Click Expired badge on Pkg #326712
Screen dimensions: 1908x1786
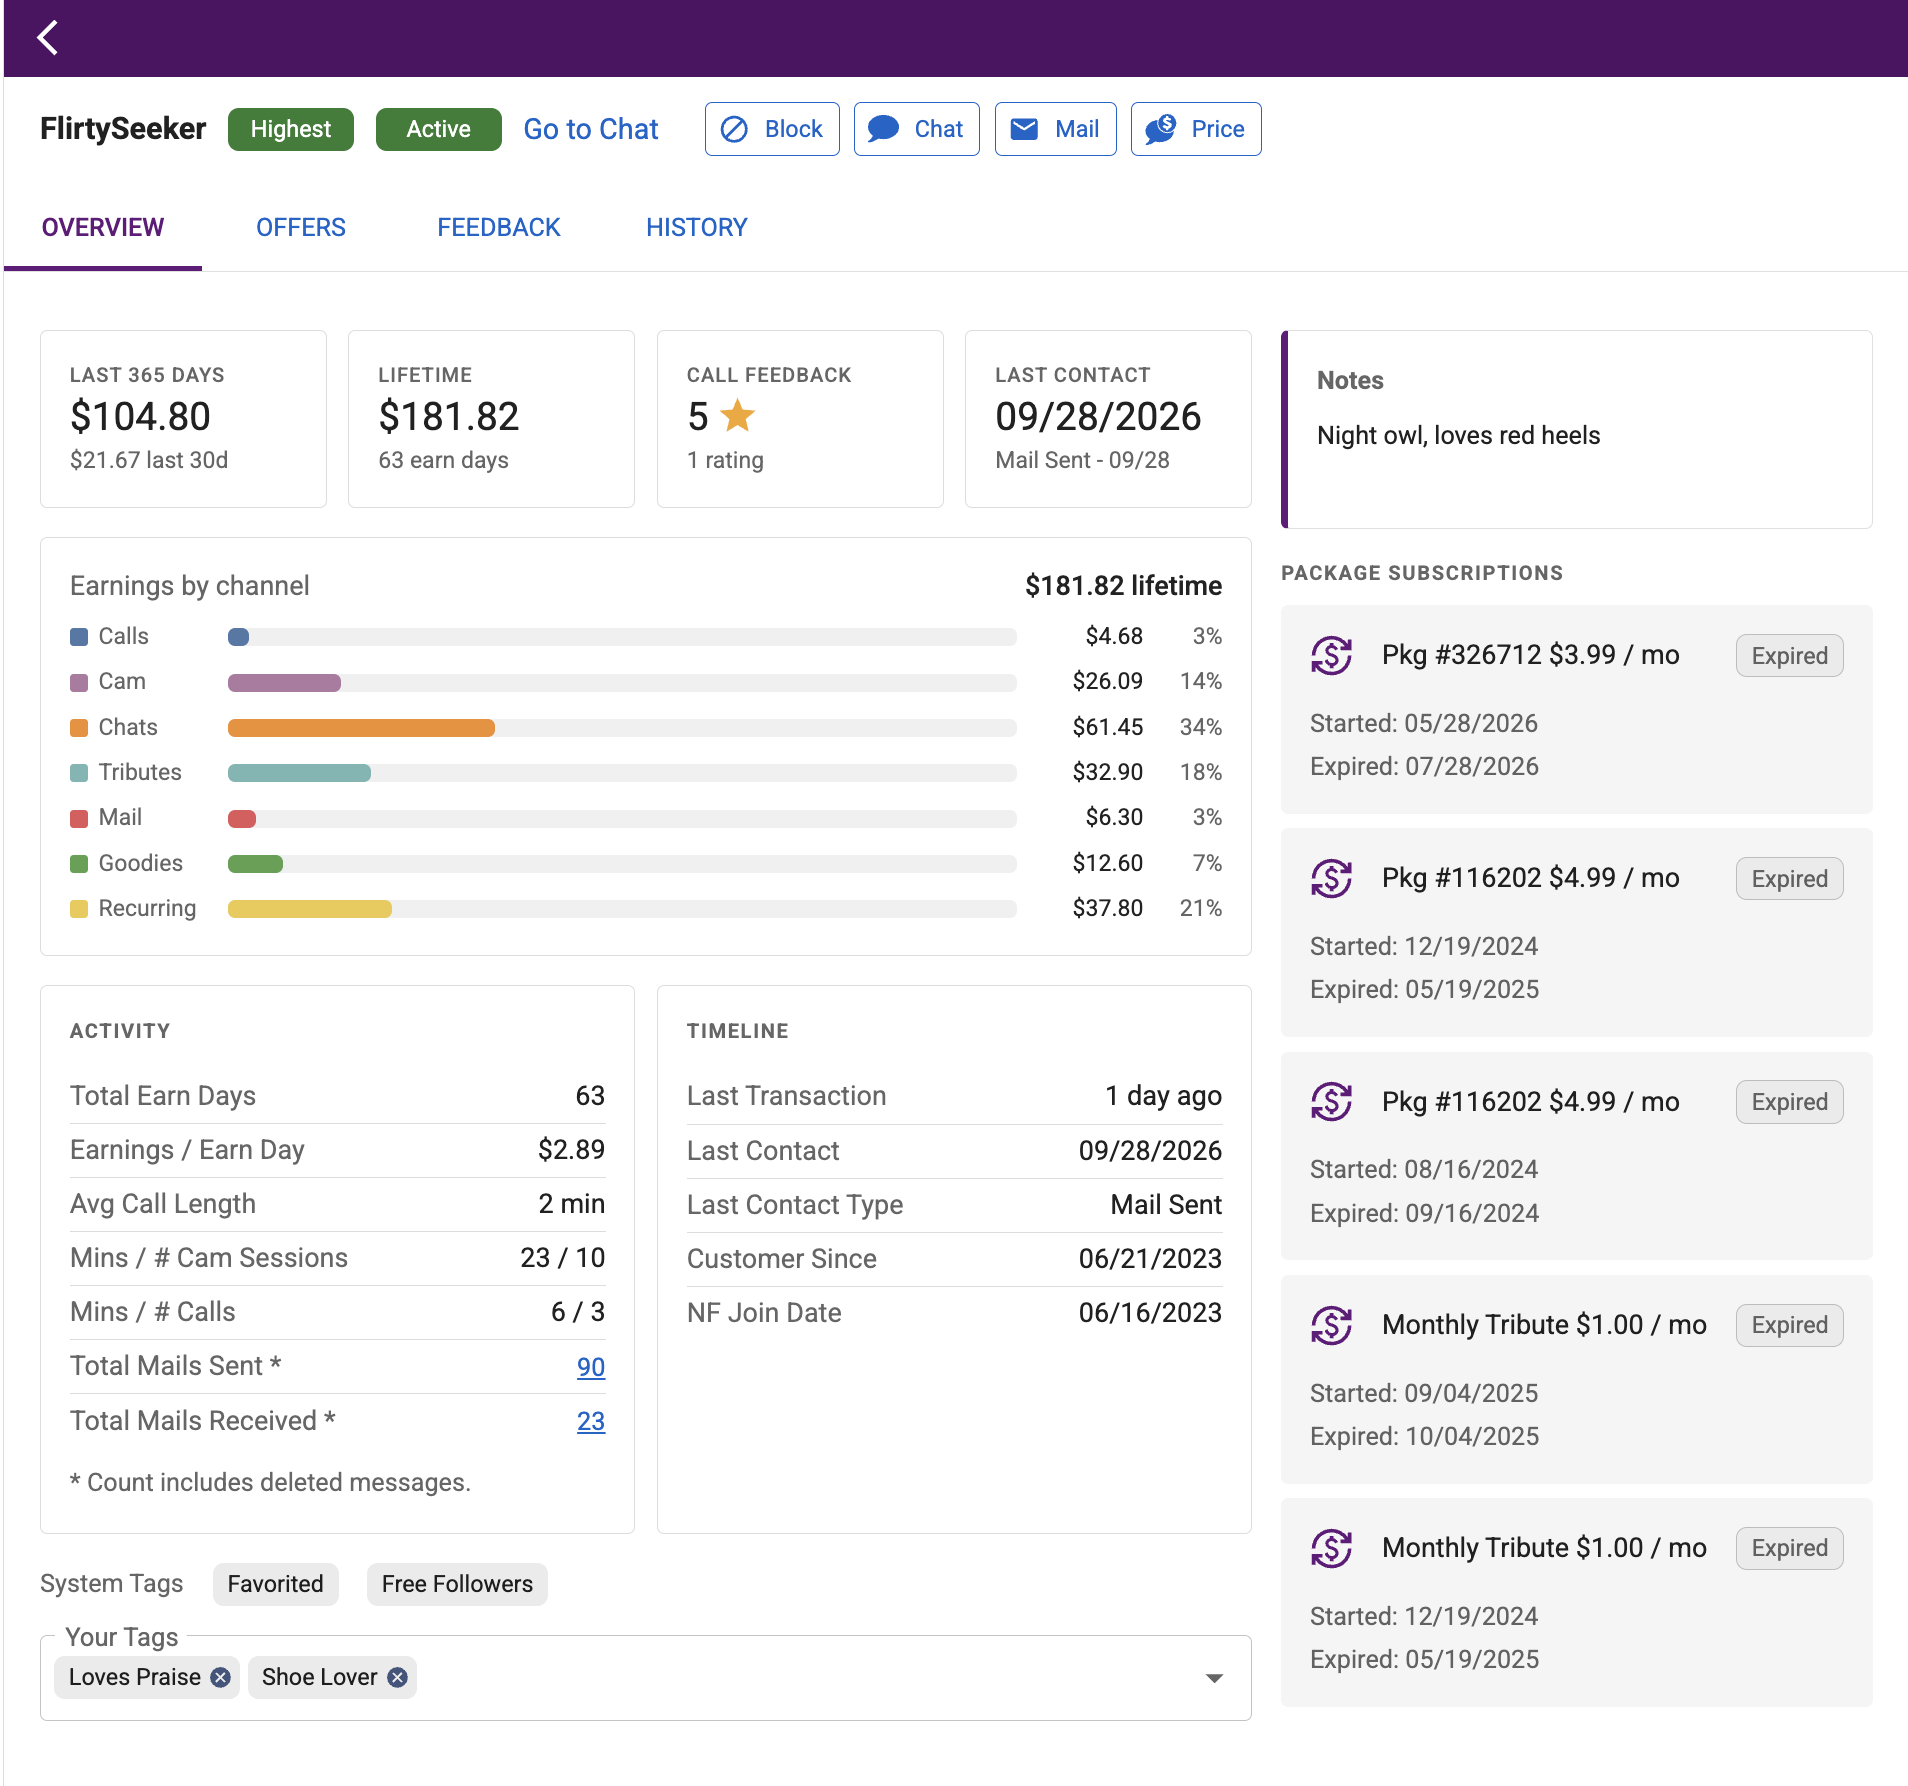(x=1789, y=655)
